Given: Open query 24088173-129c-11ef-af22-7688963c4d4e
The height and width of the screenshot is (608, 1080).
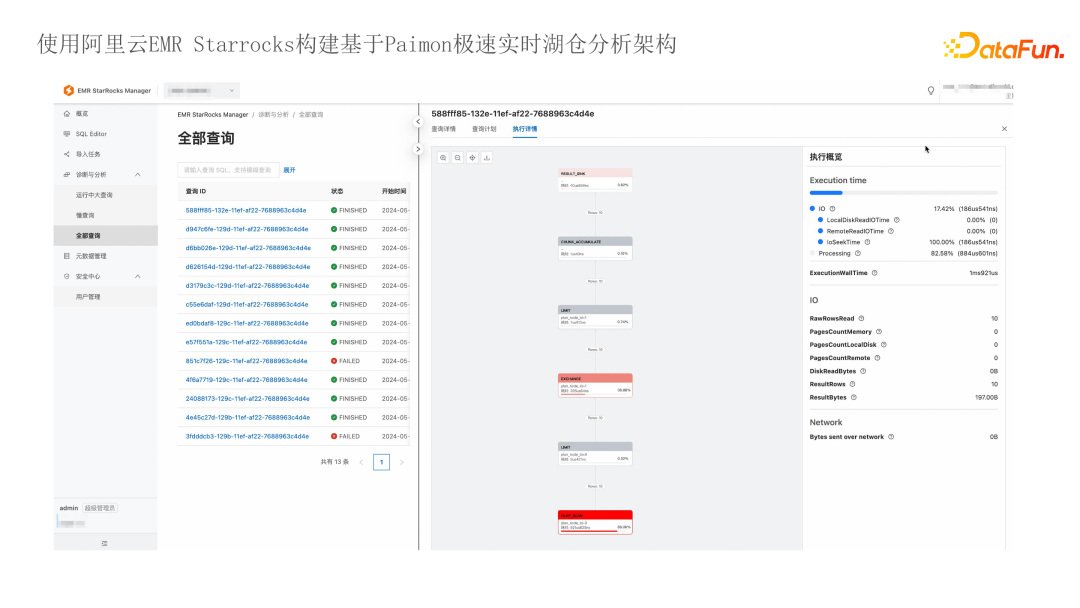Looking at the screenshot, I should [247, 399].
